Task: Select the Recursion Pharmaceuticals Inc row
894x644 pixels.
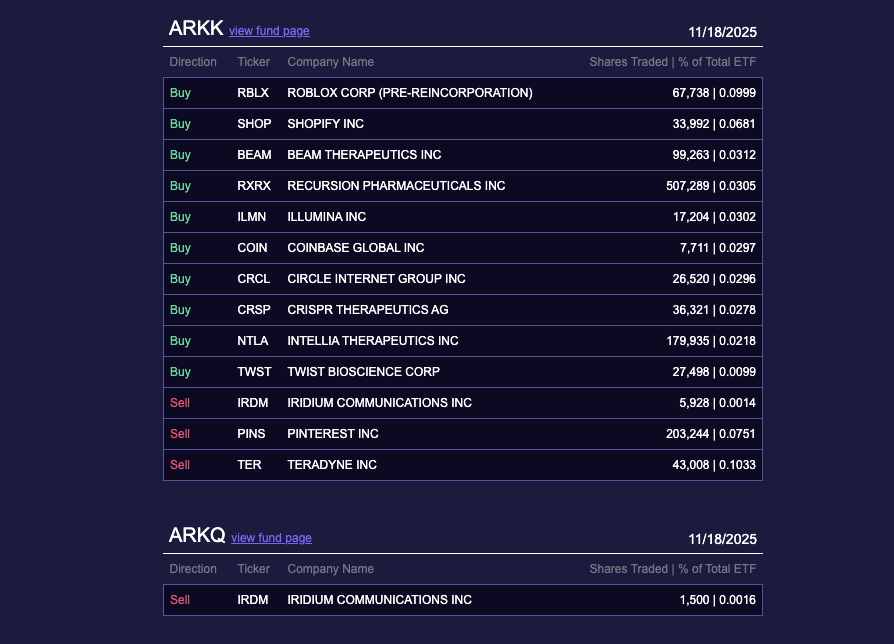Action: pyautogui.click(x=396, y=186)
